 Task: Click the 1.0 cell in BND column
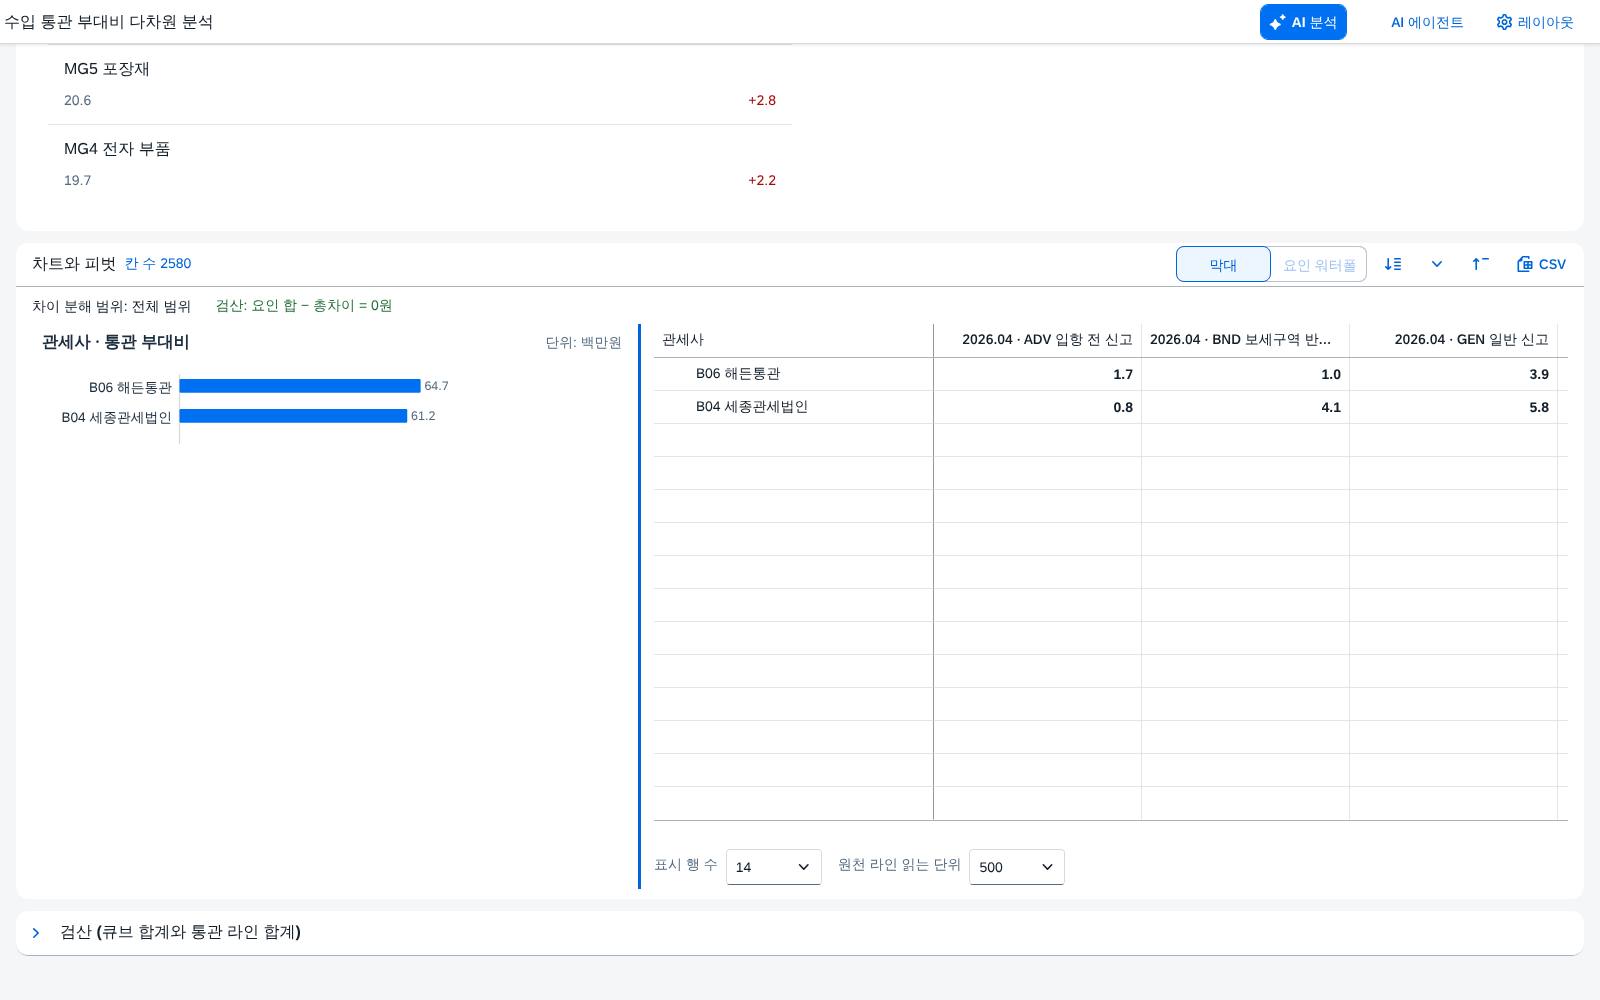1246,374
